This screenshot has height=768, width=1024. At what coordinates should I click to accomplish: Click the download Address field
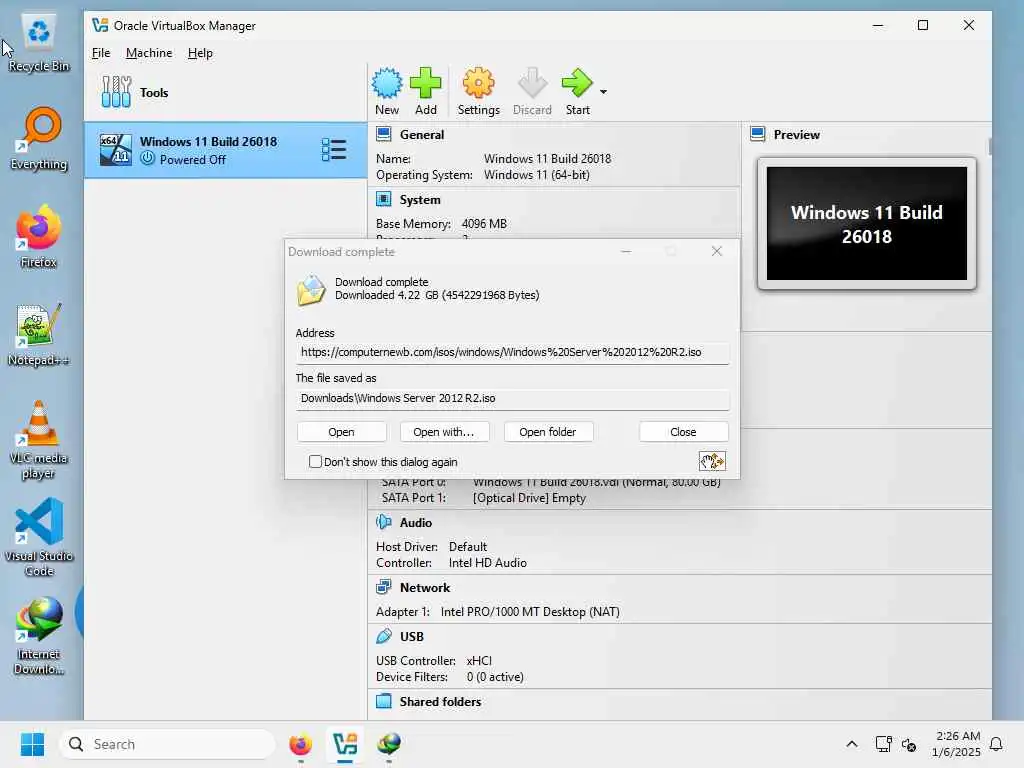[512, 353]
